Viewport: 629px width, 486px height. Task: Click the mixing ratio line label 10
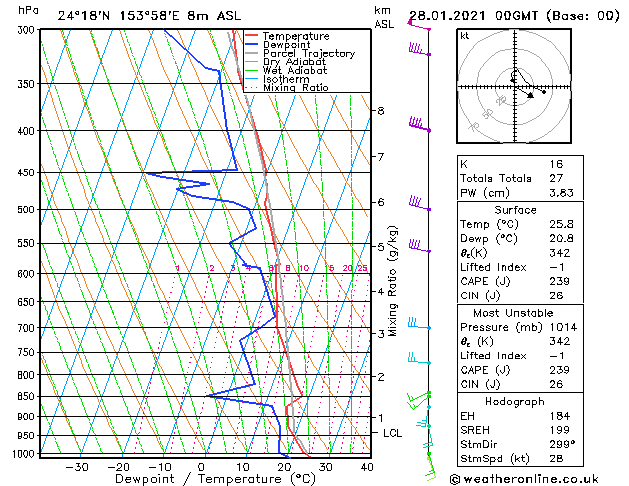click(304, 268)
